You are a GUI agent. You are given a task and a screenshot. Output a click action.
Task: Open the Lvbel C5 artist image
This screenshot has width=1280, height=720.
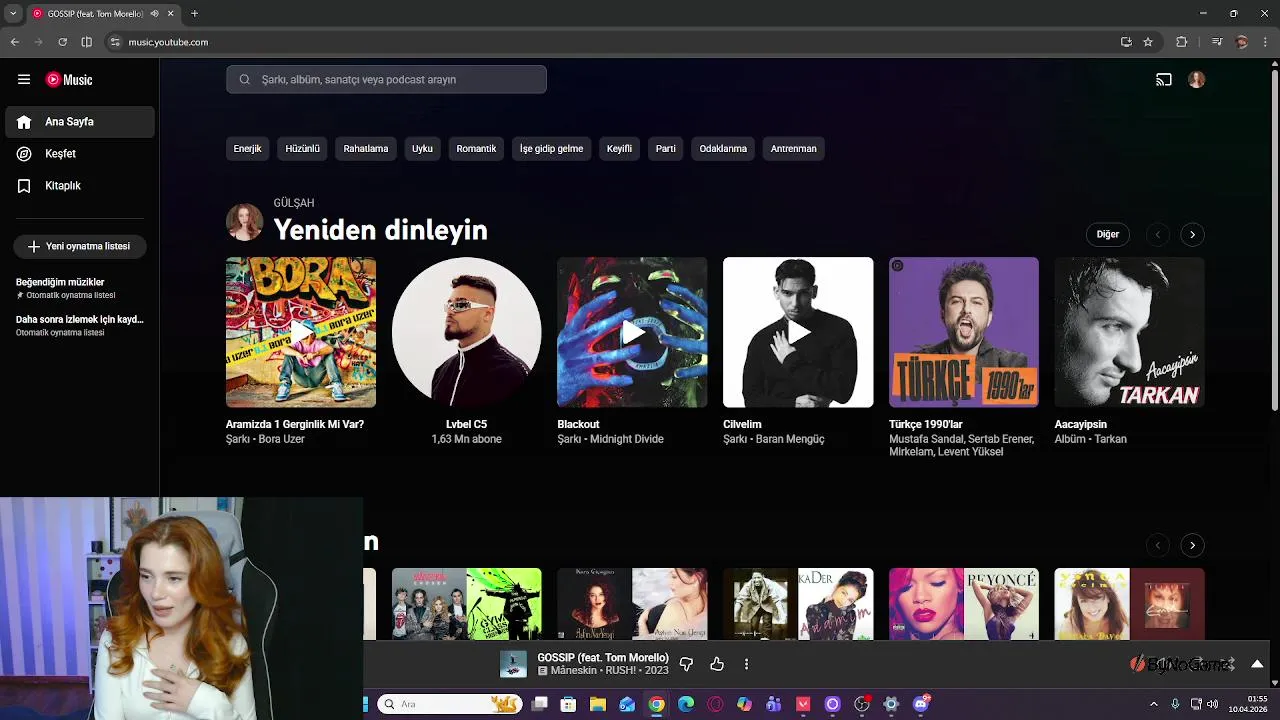click(467, 332)
